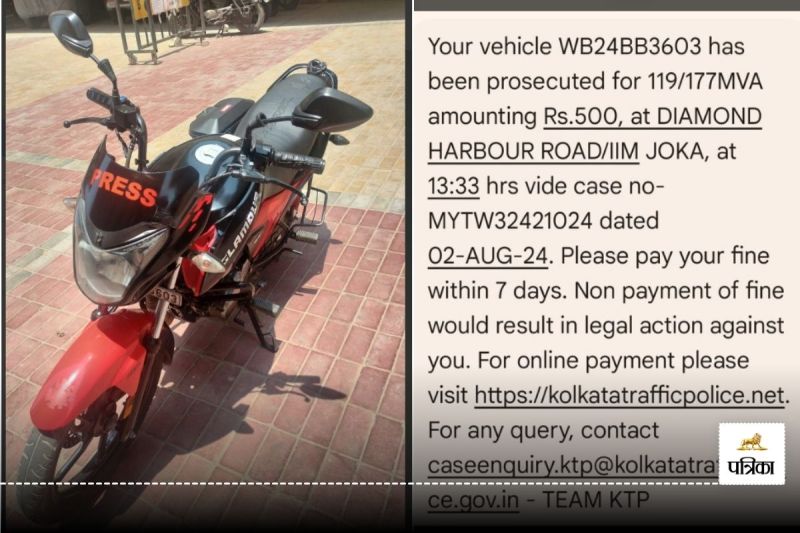Tap the underlined 13:33 time

pyautogui.click(x=453, y=187)
